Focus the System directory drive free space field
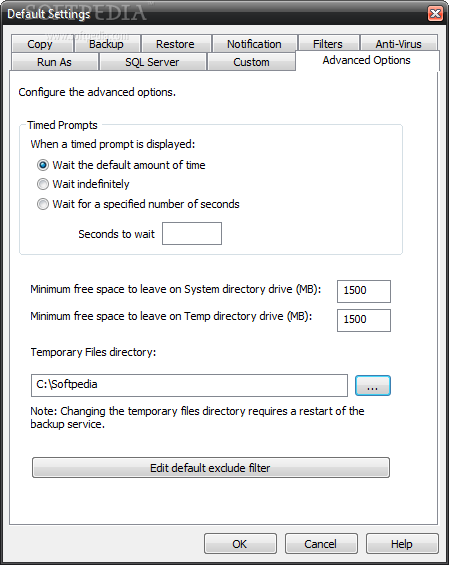 point(364,291)
